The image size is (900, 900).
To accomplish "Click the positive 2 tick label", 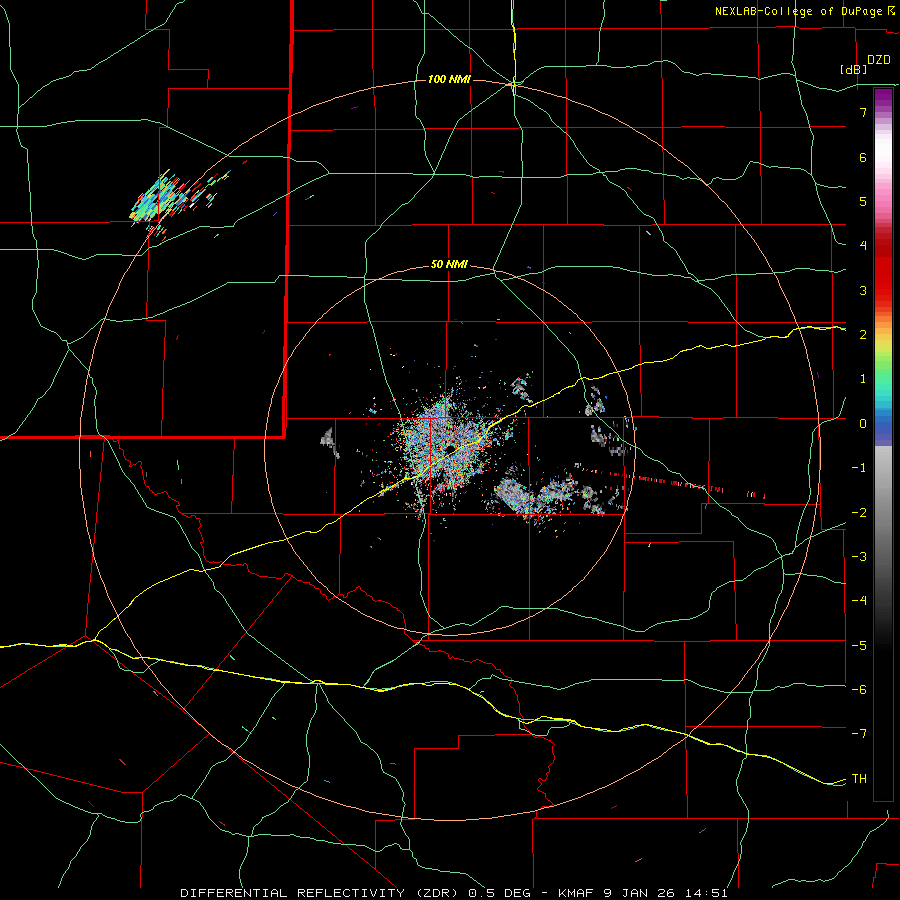I will (863, 335).
